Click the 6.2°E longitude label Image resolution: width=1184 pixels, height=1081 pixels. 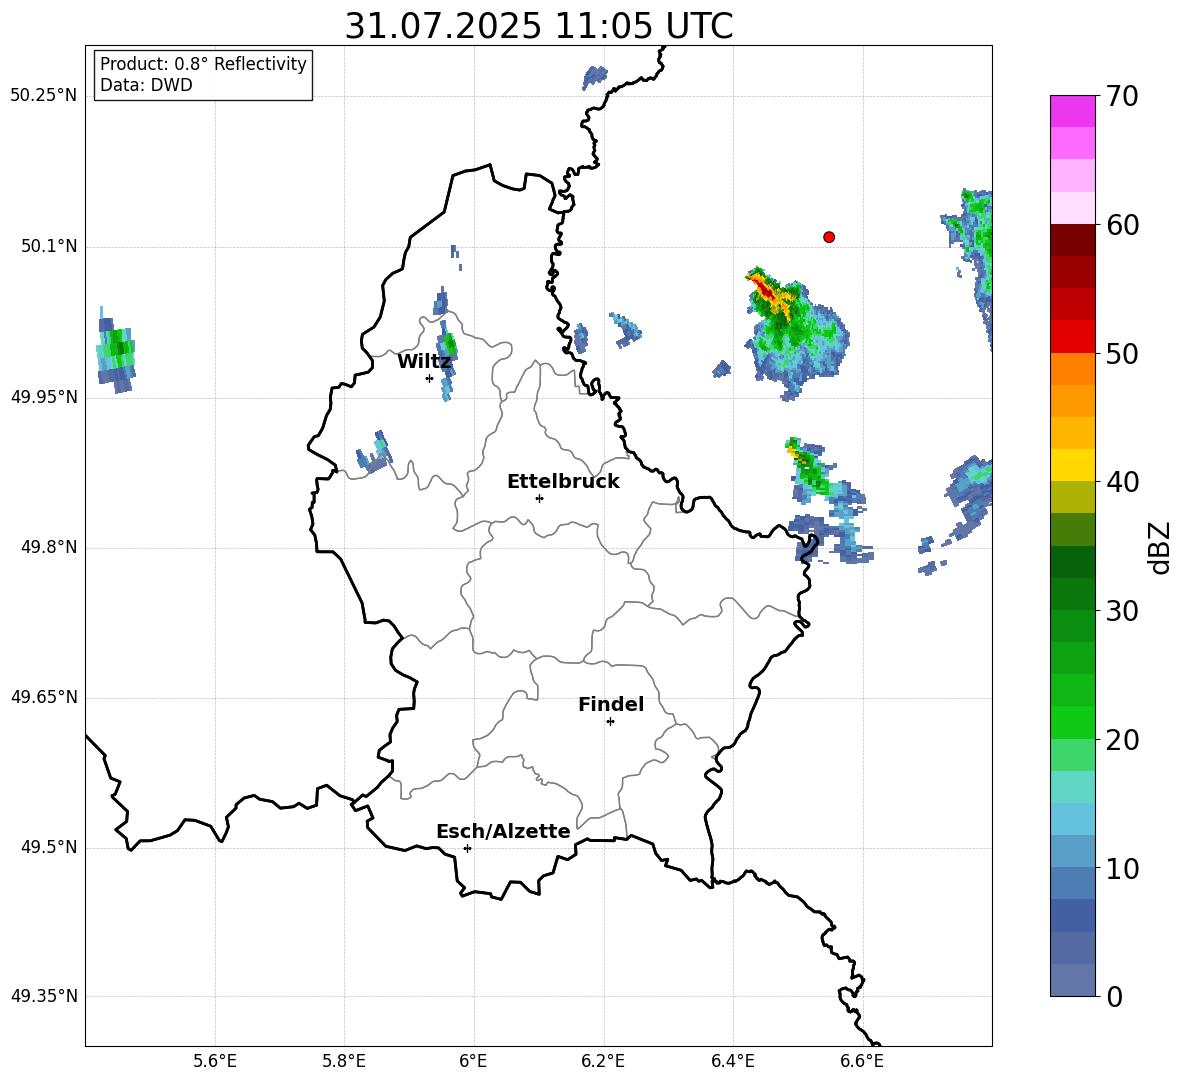click(x=603, y=1061)
